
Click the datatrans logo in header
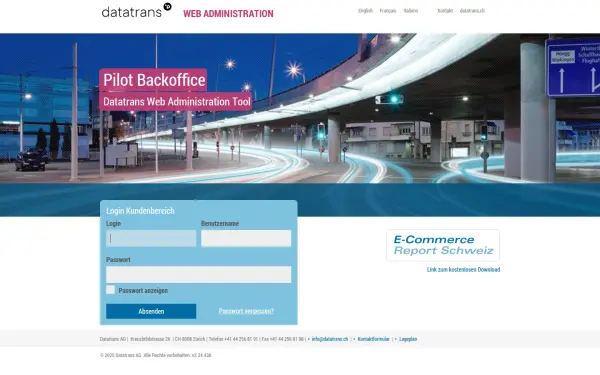[x=136, y=11]
